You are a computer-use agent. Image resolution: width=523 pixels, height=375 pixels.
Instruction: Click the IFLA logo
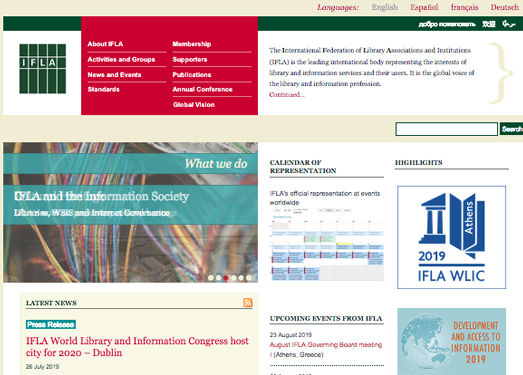click(x=42, y=68)
